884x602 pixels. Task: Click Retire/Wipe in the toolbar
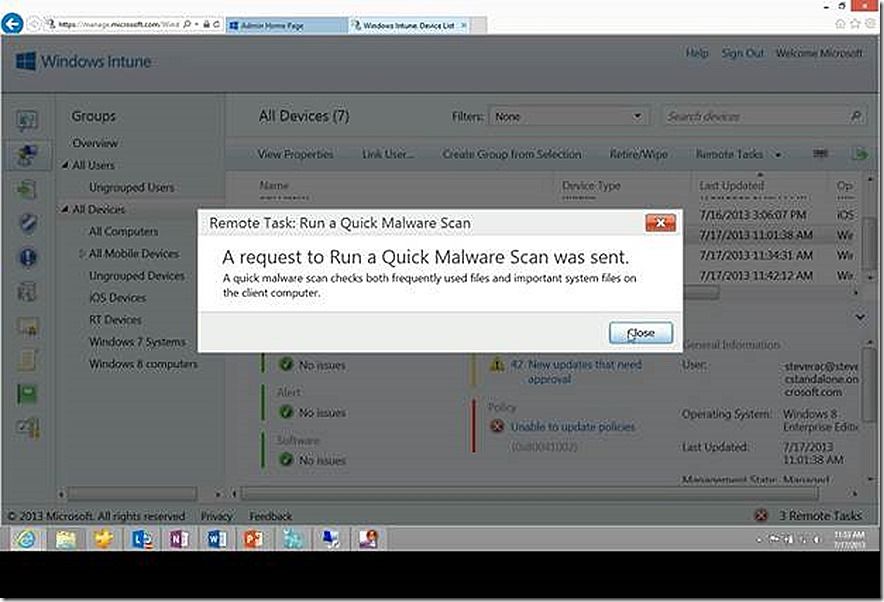click(x=638, y=154)
